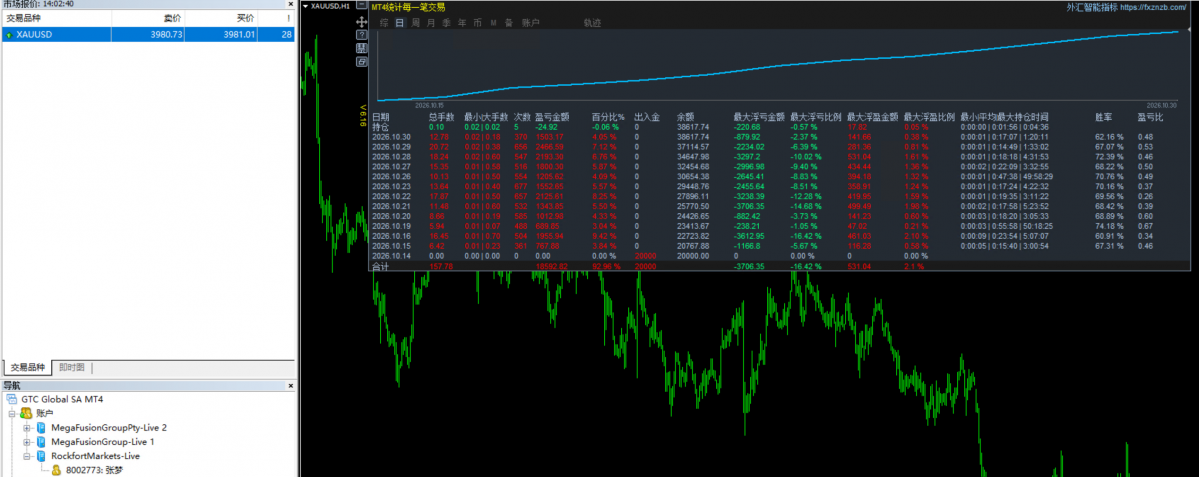Click the 合计 totals row label

[x=380, y=267]
